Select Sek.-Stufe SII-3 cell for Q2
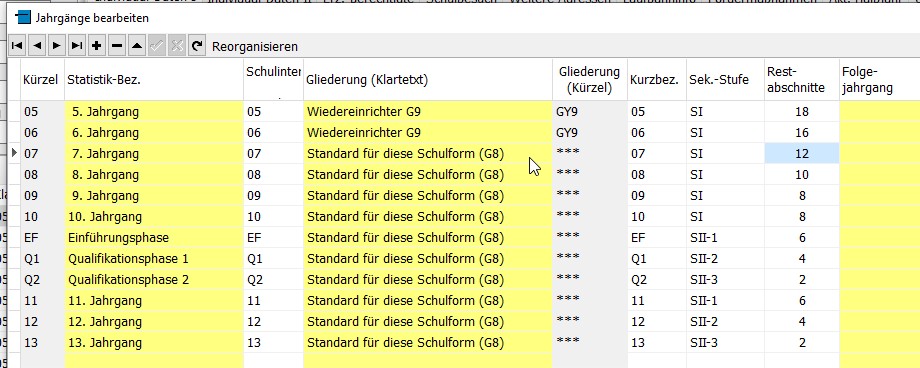 [x=725, y=280]
